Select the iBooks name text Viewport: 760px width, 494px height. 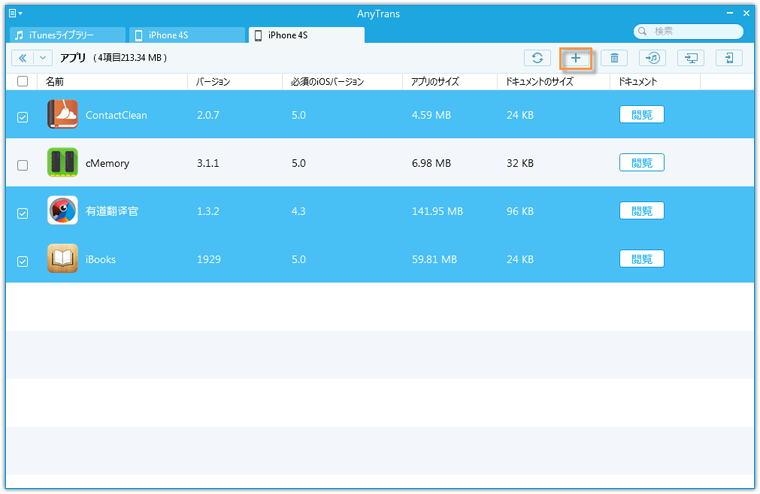point(100,259)
